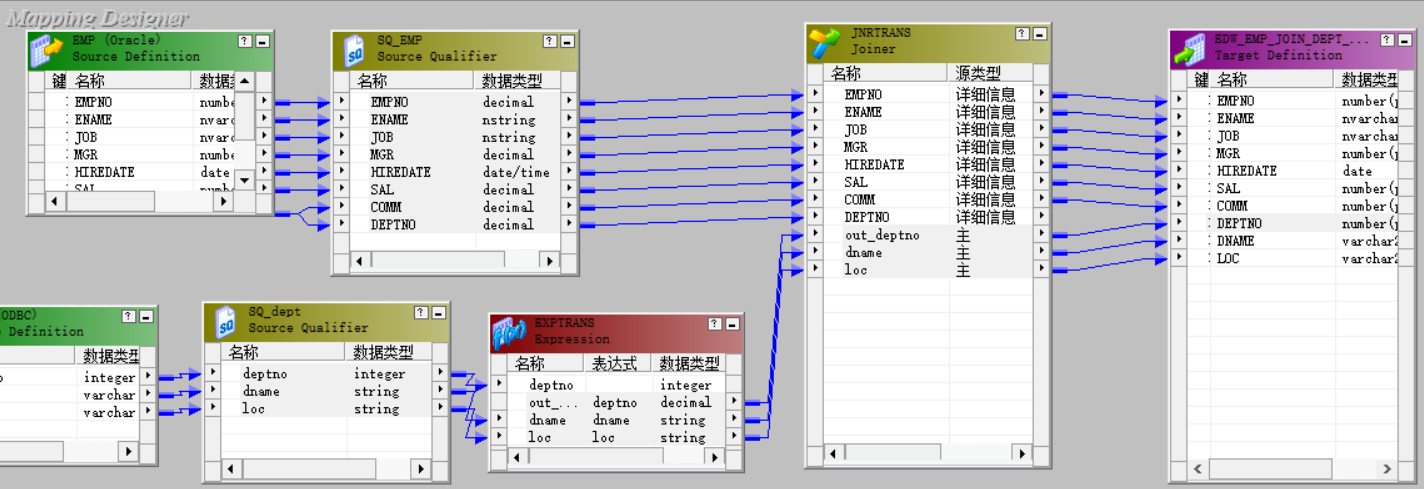This screenshot has height=489, width=1424.
Task: Click the up scroll arrow in EMP source
Action: click(244, 82)
